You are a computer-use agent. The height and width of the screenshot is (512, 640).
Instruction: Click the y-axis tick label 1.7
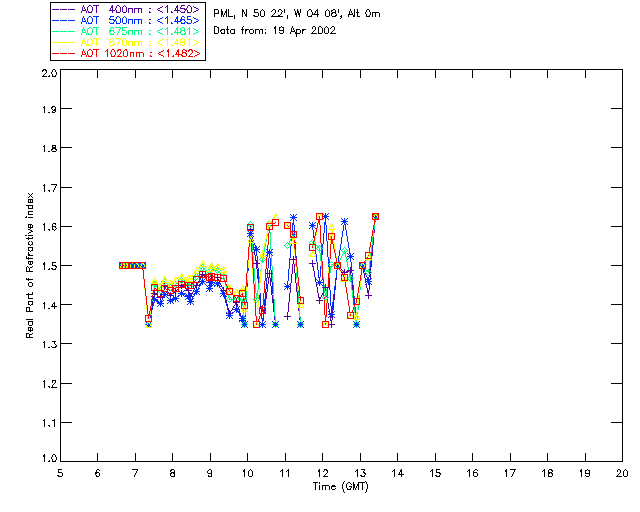(49, 188)
